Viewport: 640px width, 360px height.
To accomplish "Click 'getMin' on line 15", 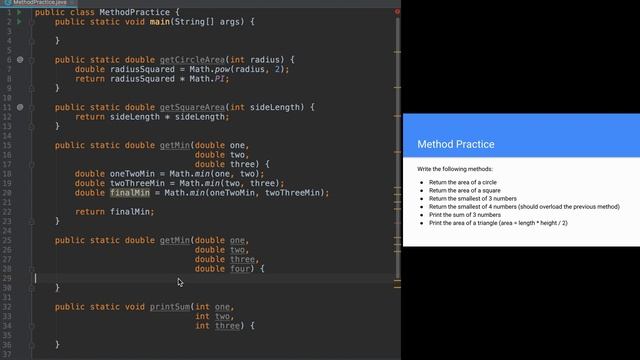I will 175,145.
